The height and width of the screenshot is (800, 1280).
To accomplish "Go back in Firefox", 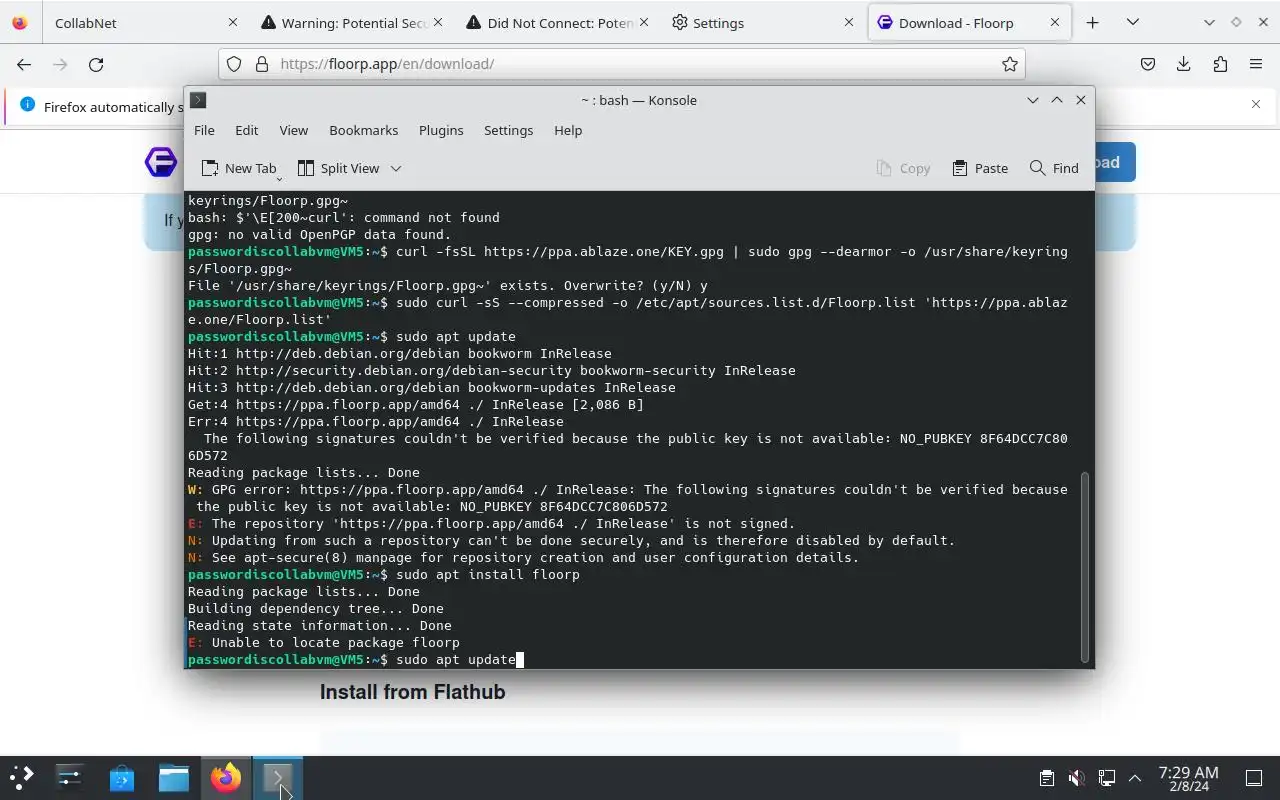I will (24, 64).
